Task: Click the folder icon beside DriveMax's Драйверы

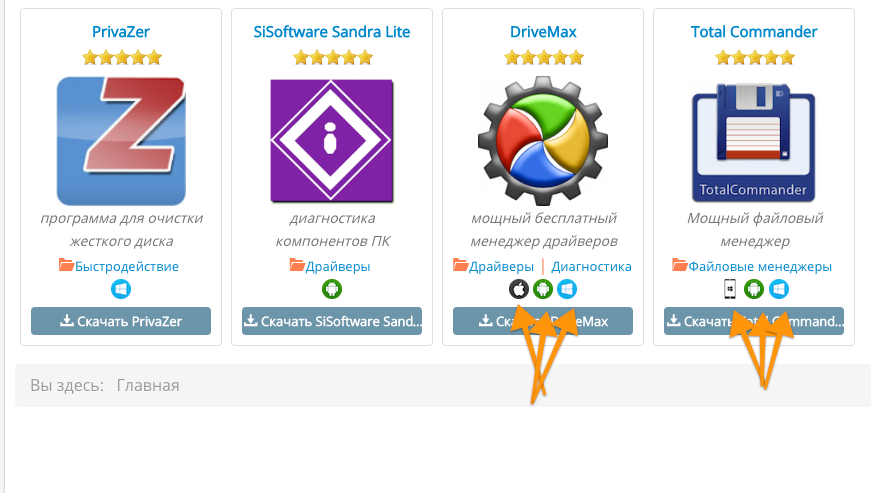Action: click(x=461, y=265)
